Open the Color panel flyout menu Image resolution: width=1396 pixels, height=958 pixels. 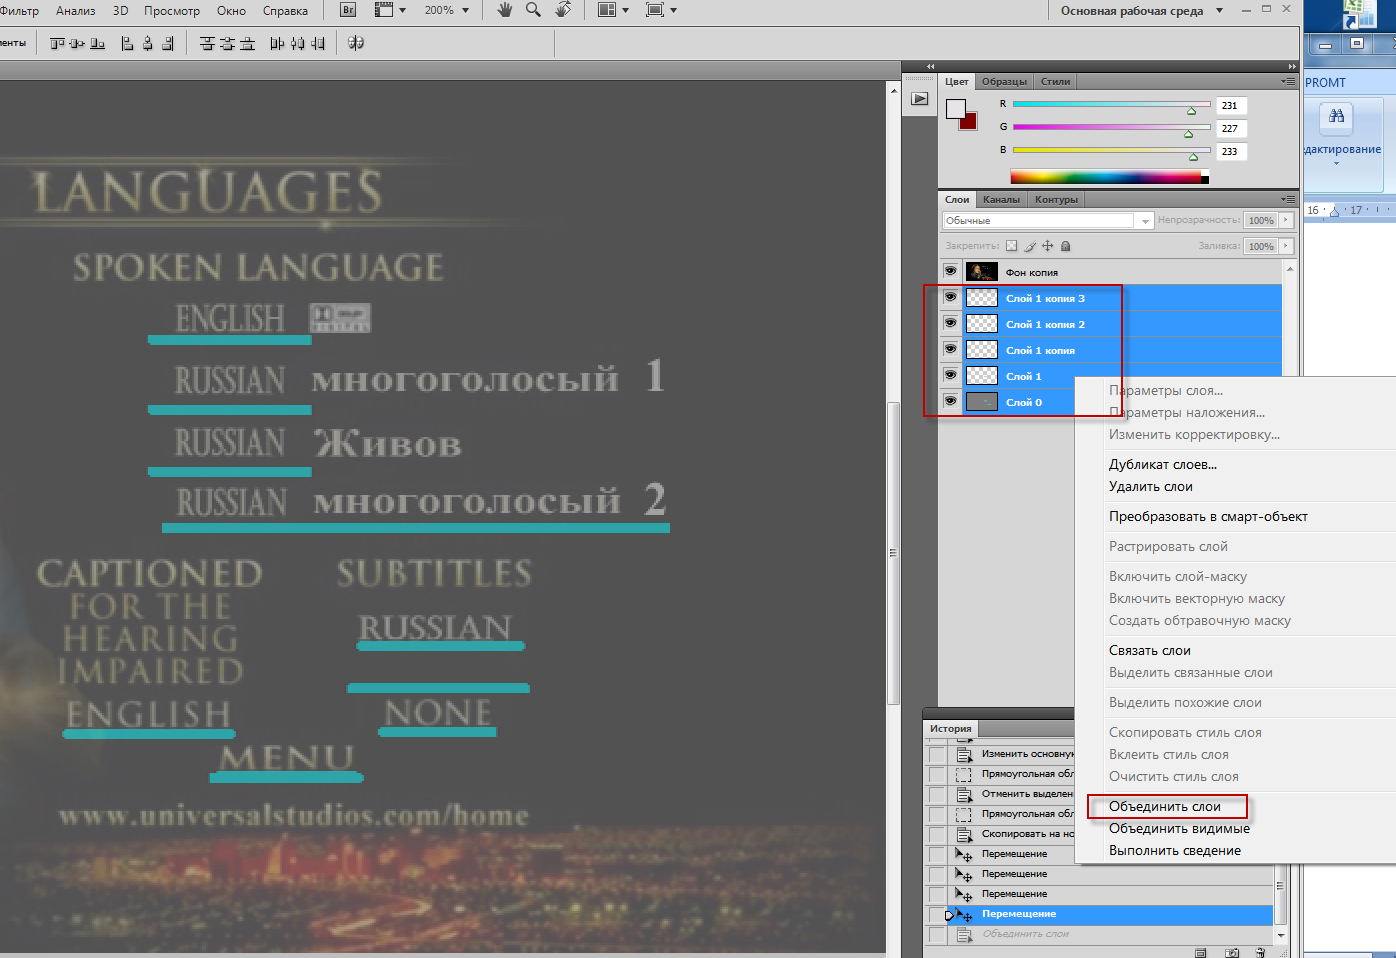(1288, 82)
